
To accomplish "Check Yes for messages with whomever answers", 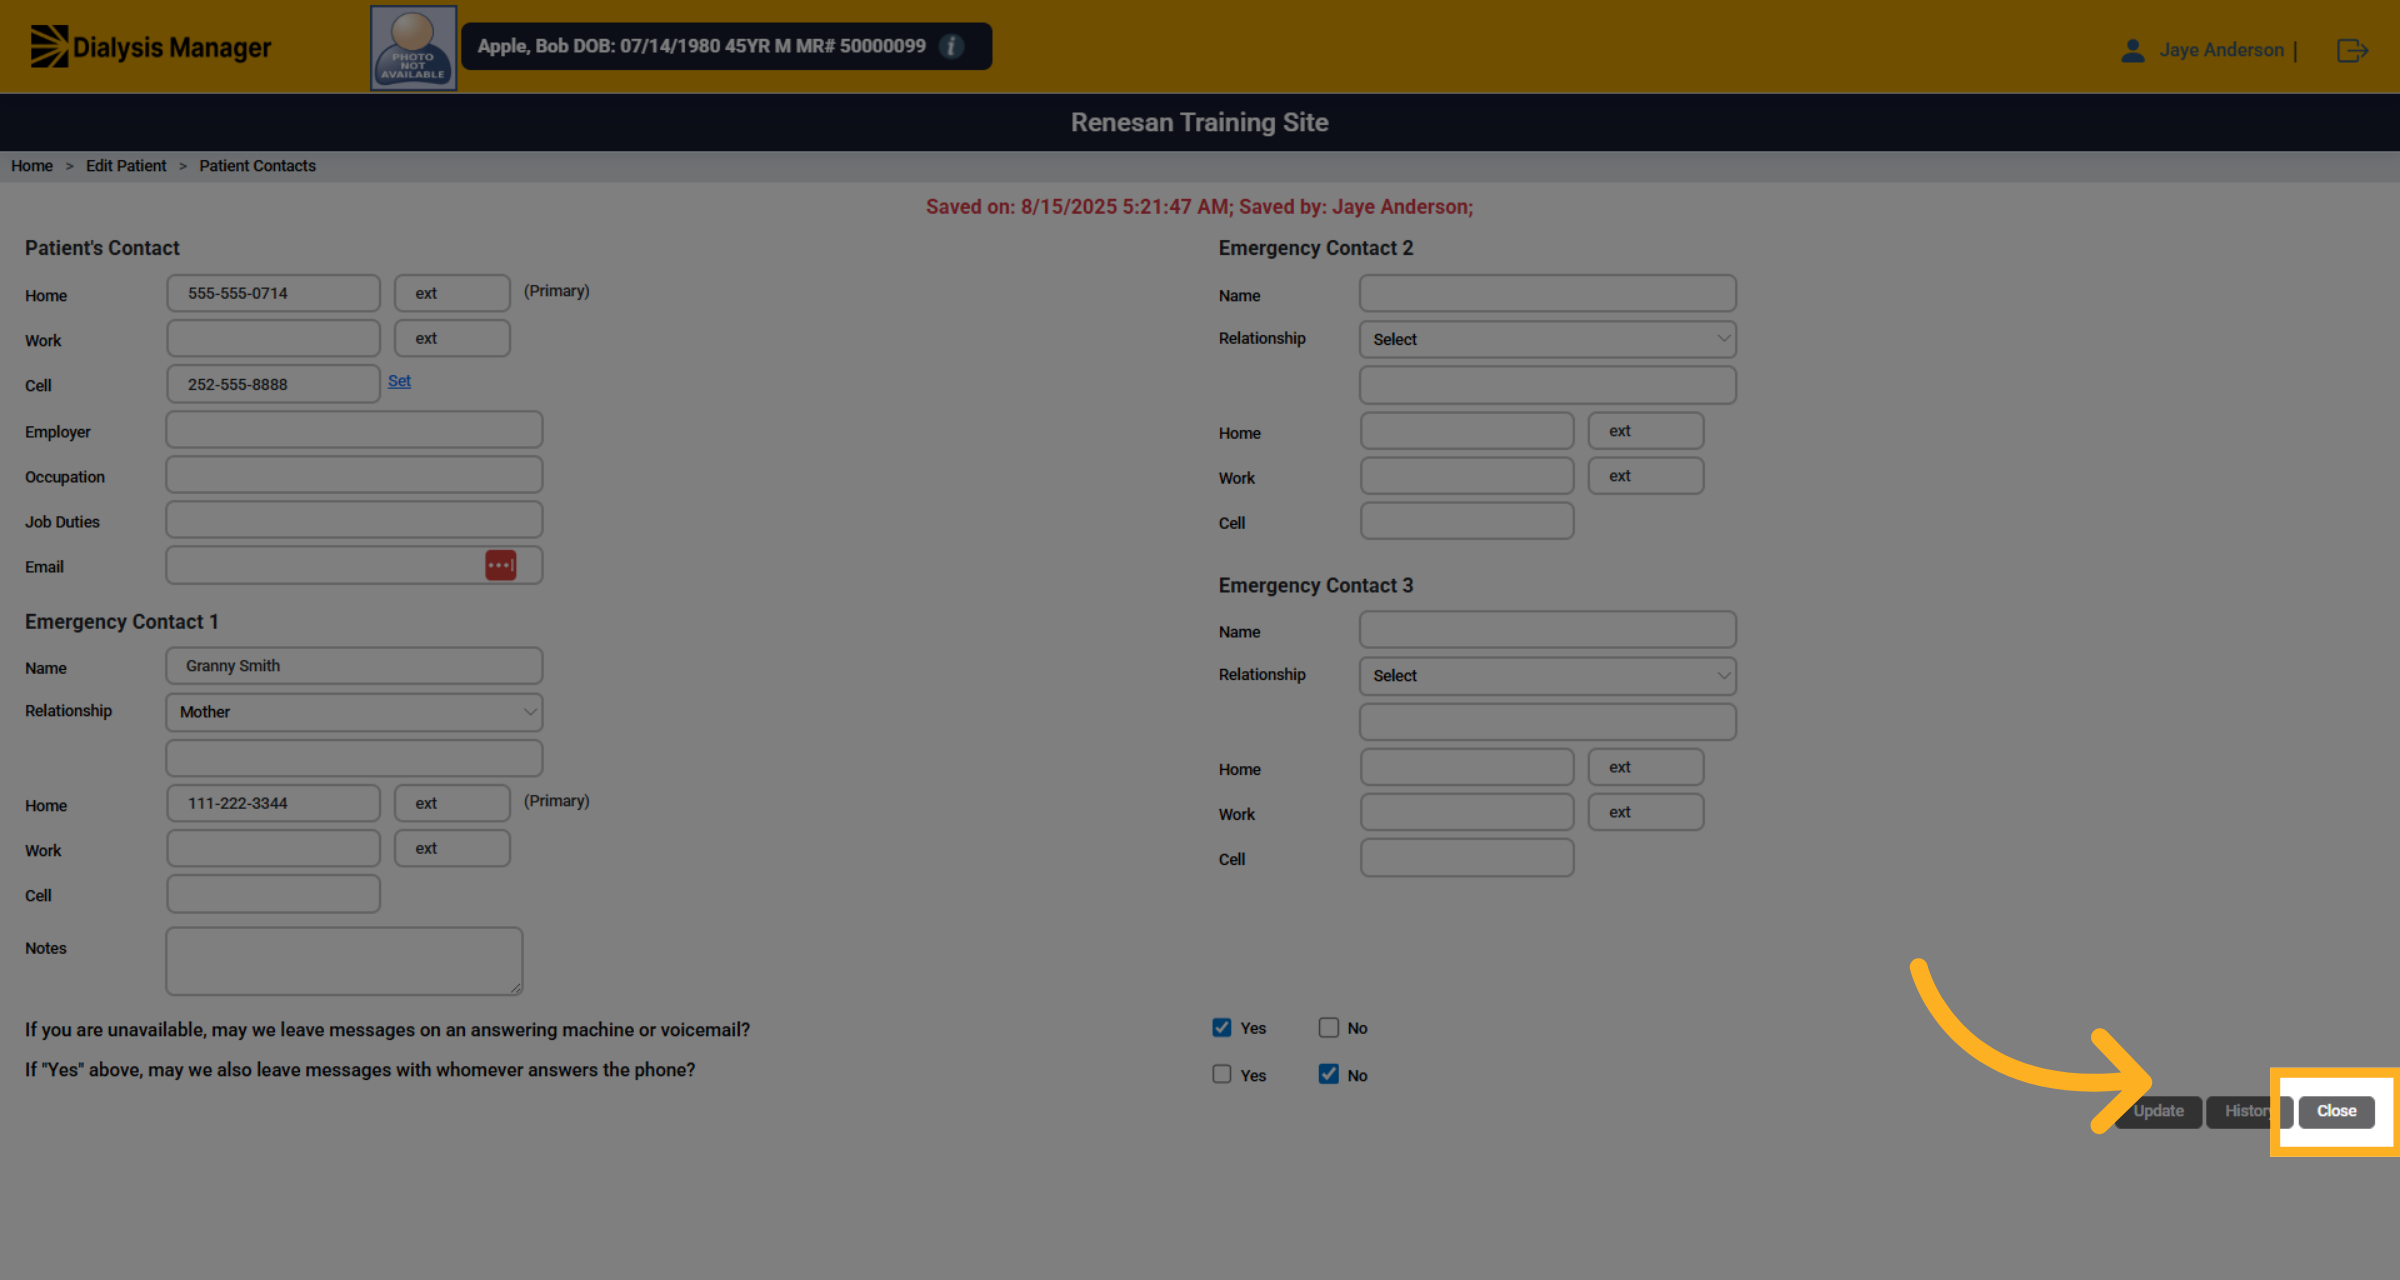I will 1222,1074.
